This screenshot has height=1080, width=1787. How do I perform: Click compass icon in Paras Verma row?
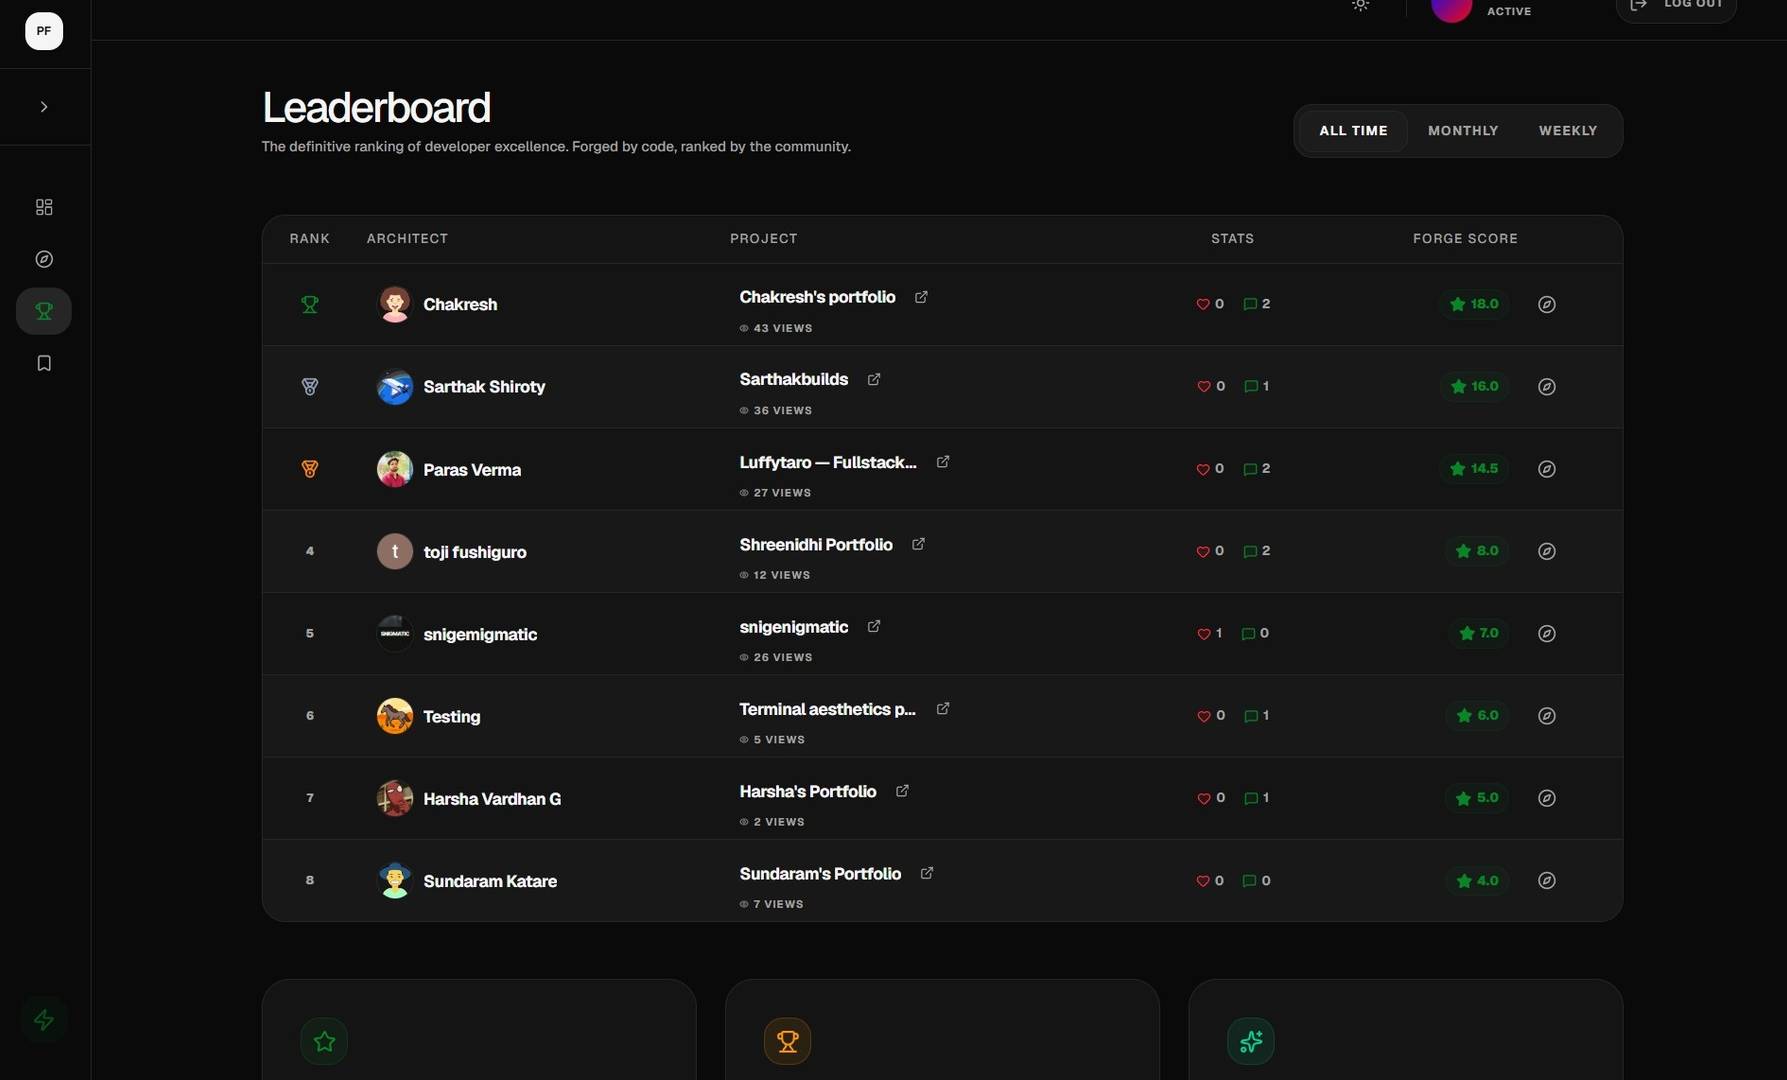1547,469
